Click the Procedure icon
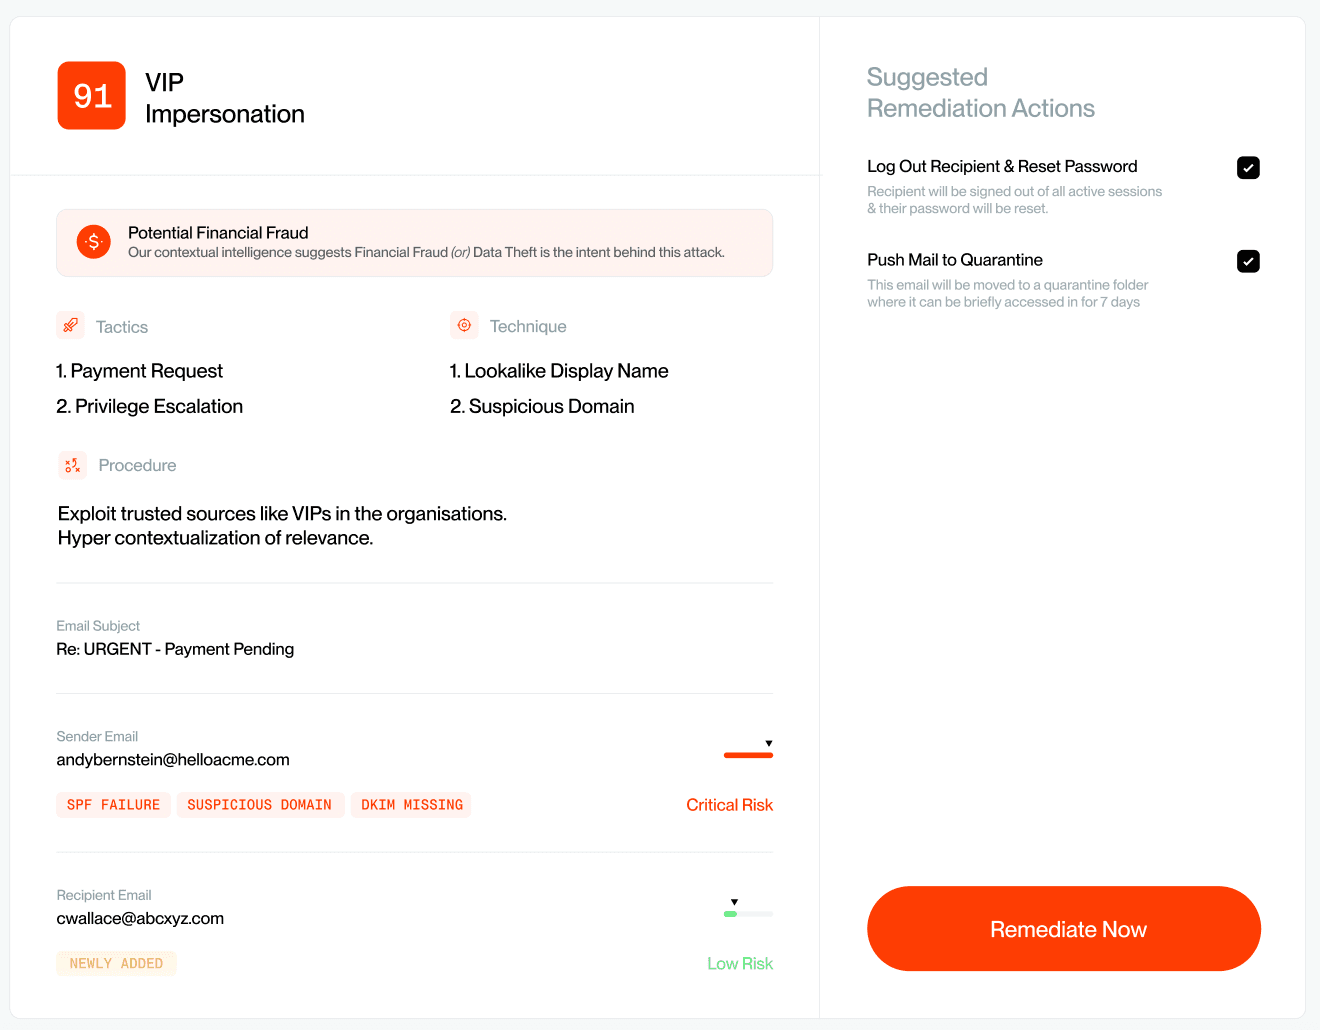Viewport: 1320px width, 1030px height. tap(73, 465)
